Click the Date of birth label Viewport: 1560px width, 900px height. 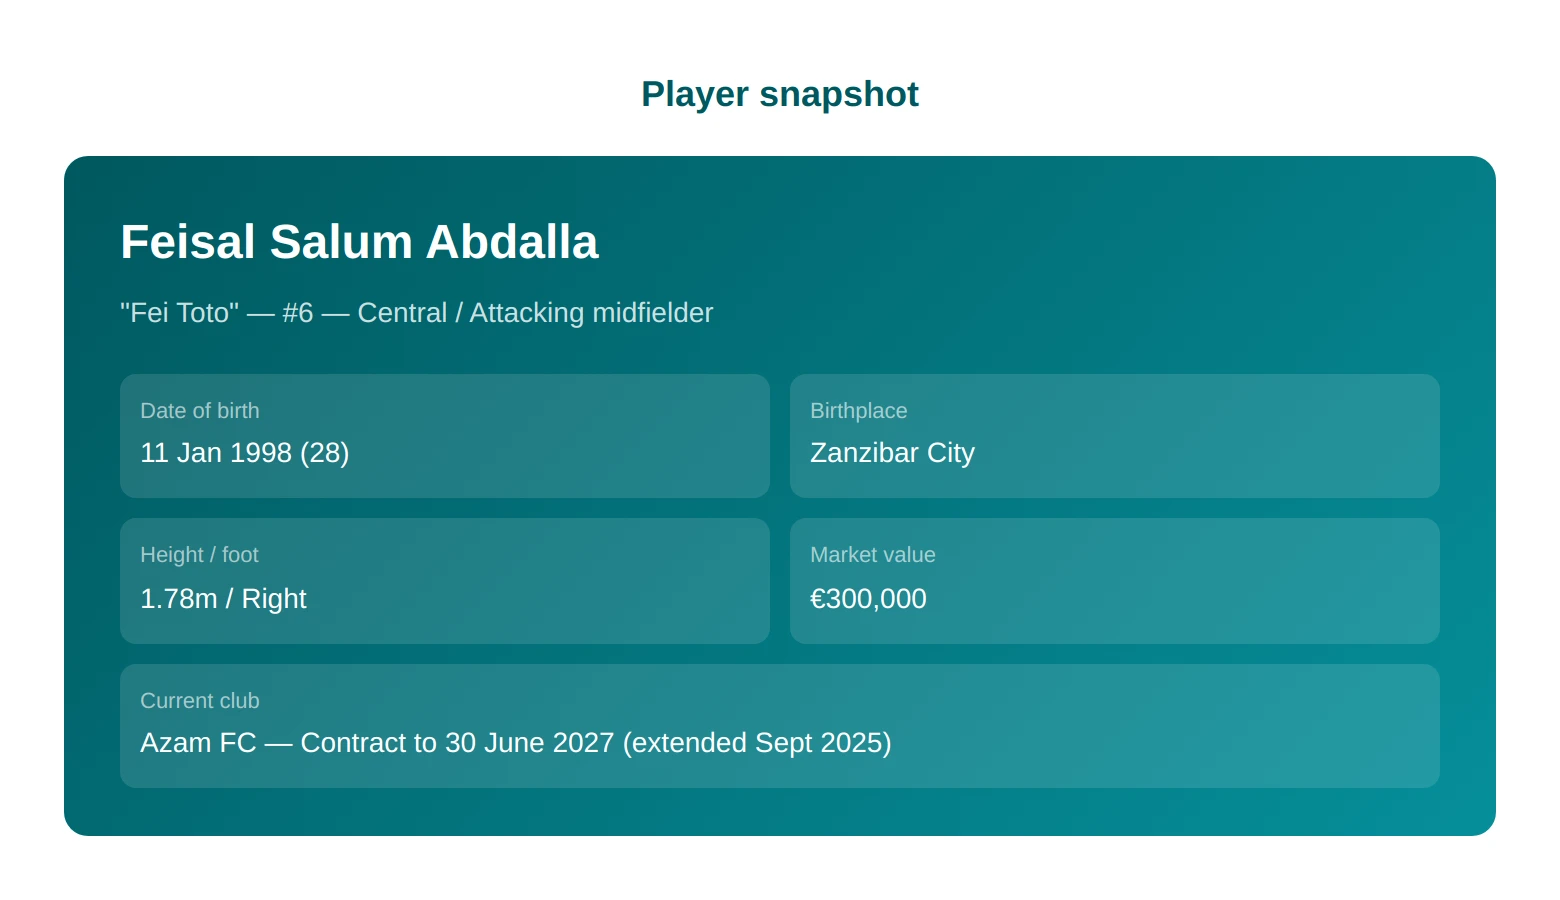click(x=200, y=411)
